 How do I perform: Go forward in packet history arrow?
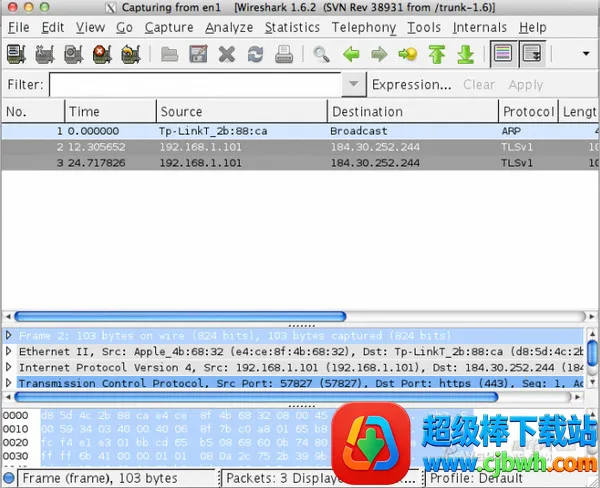379,54
